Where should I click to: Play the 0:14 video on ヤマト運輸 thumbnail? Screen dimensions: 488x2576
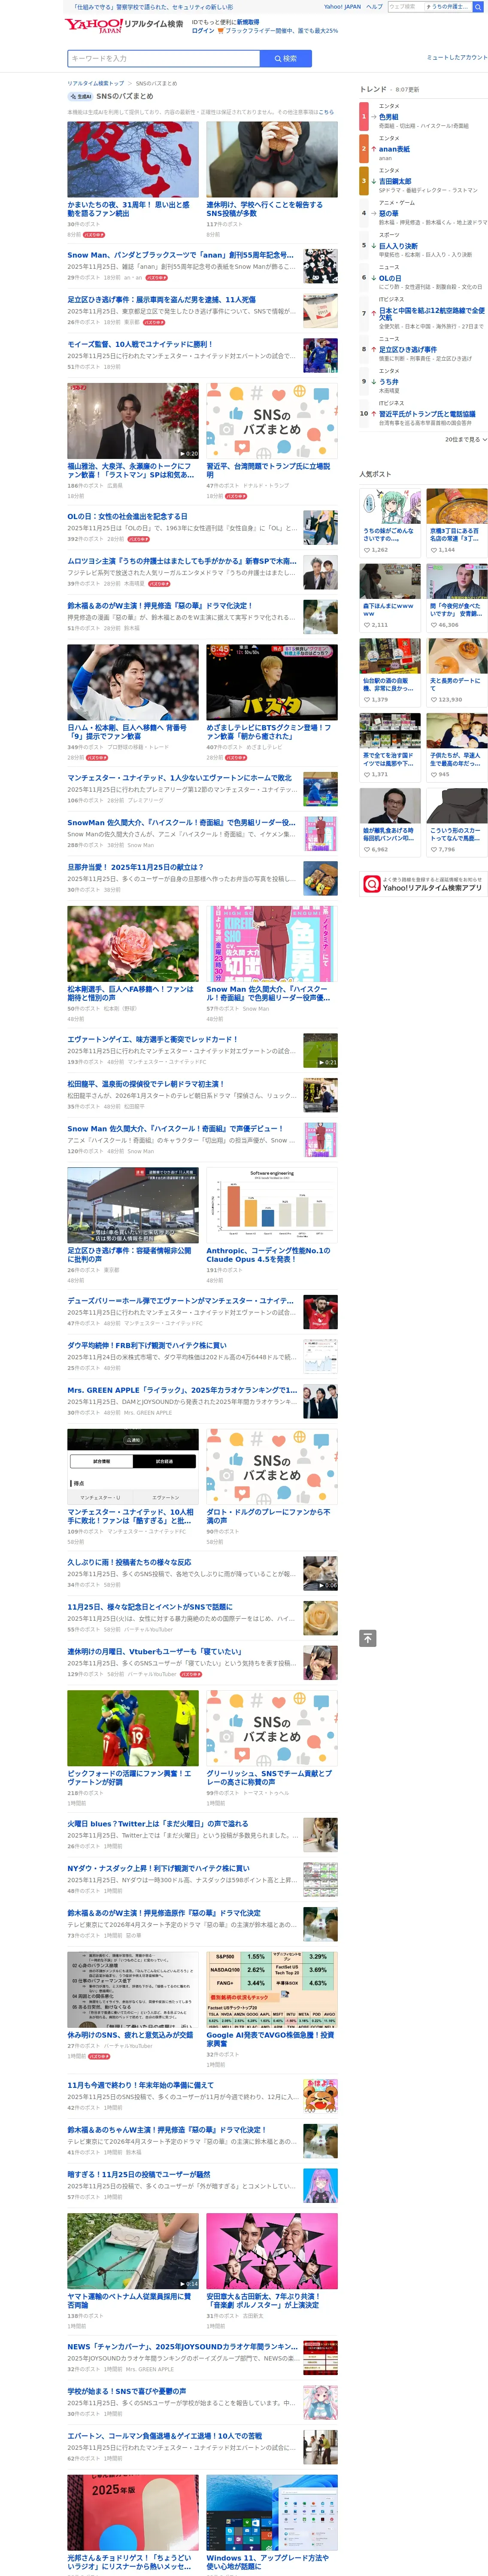tap(132, 2251)
